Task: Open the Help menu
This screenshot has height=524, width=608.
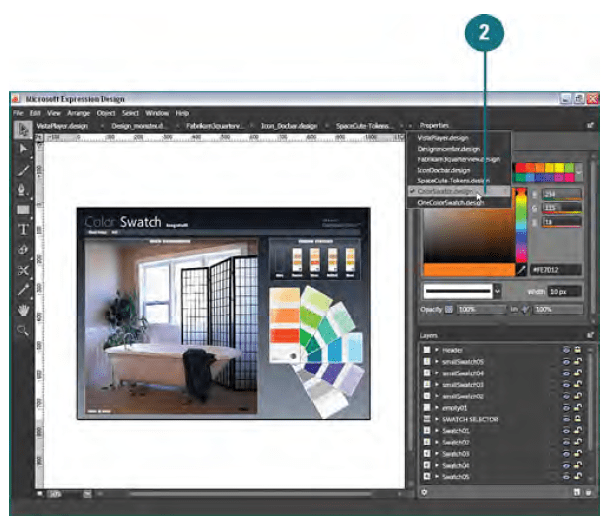Action: tap(182, 113)
